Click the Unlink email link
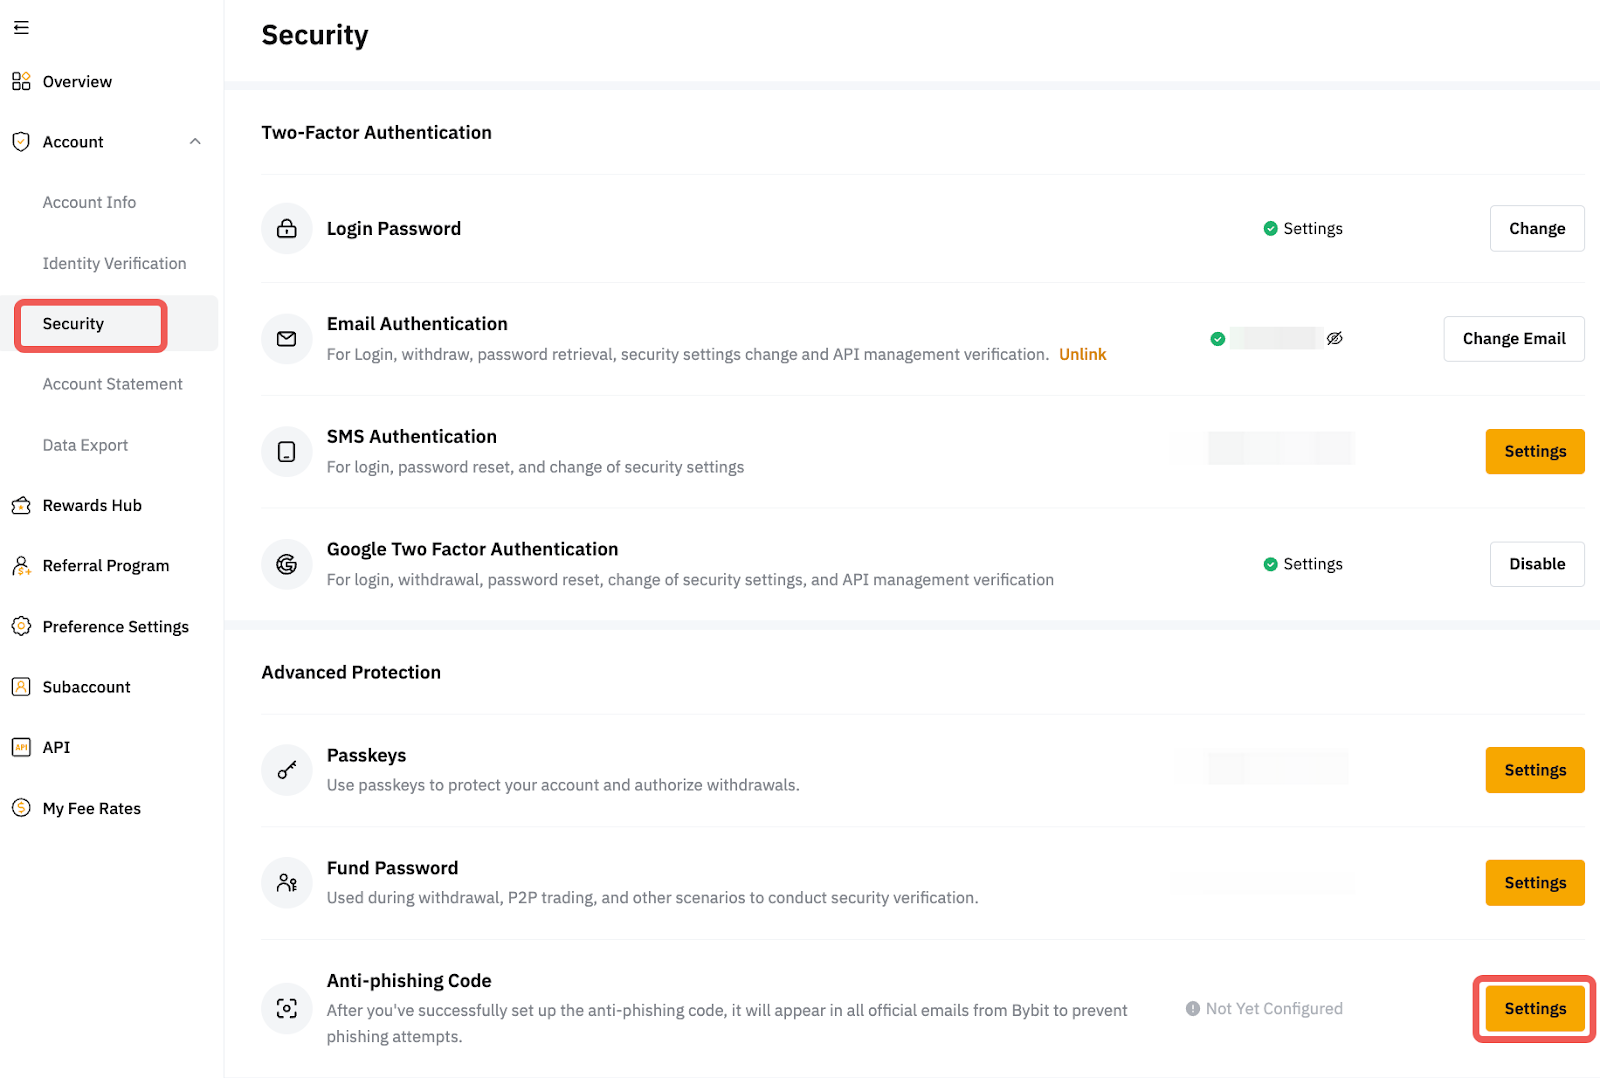Viewport: 1600px width, 1078px height. (1082, 354)
